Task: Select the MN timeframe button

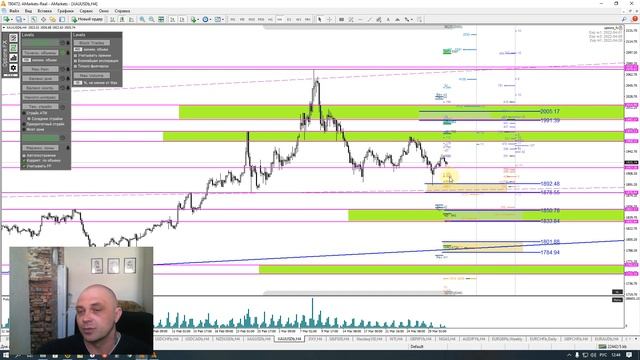Action: (x=308, y=19)
